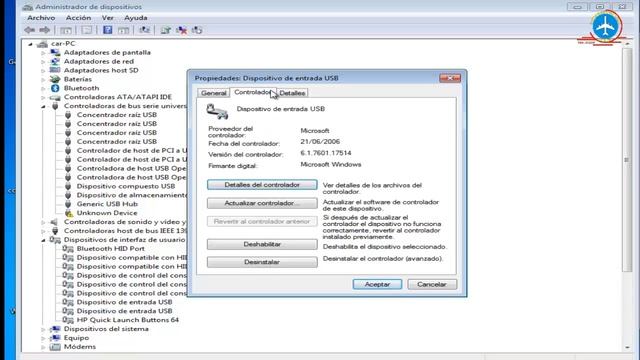Expand Dispositivos del sistema node
The height and width of the screenshot is (360, 640).
pyautogui.click(x=43, y=329)
